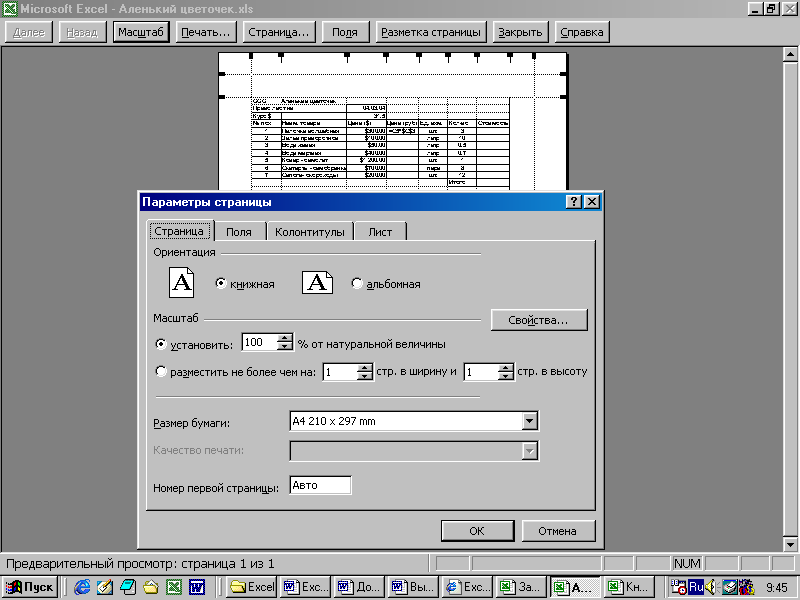Screen dimensions: 800x600
Task: Open the disabled Качество печати dropdown
Action: 530,451
